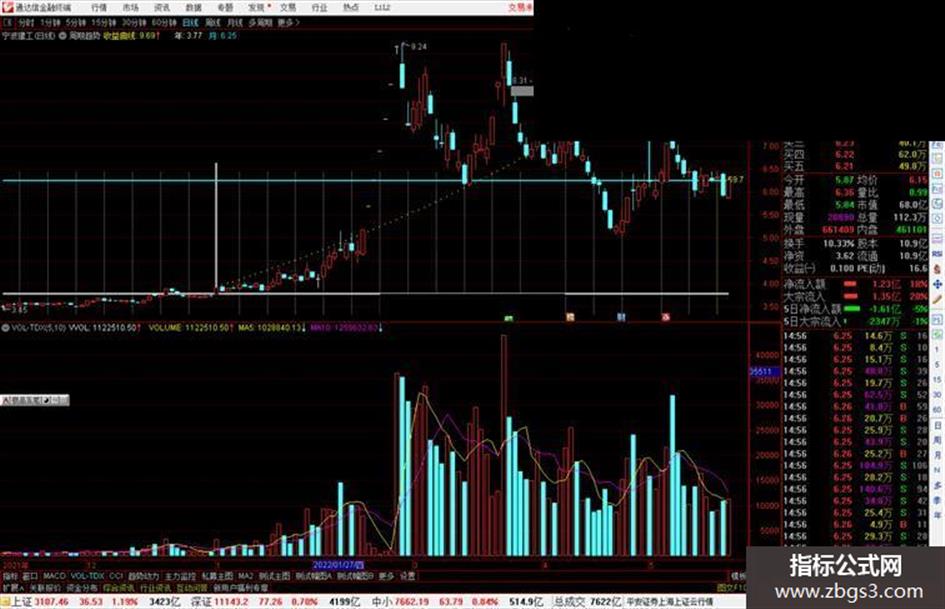Click the small floating toolbar over the volume pane
The height and width of the screenshot is (609, 945).
tap(34, 400)
